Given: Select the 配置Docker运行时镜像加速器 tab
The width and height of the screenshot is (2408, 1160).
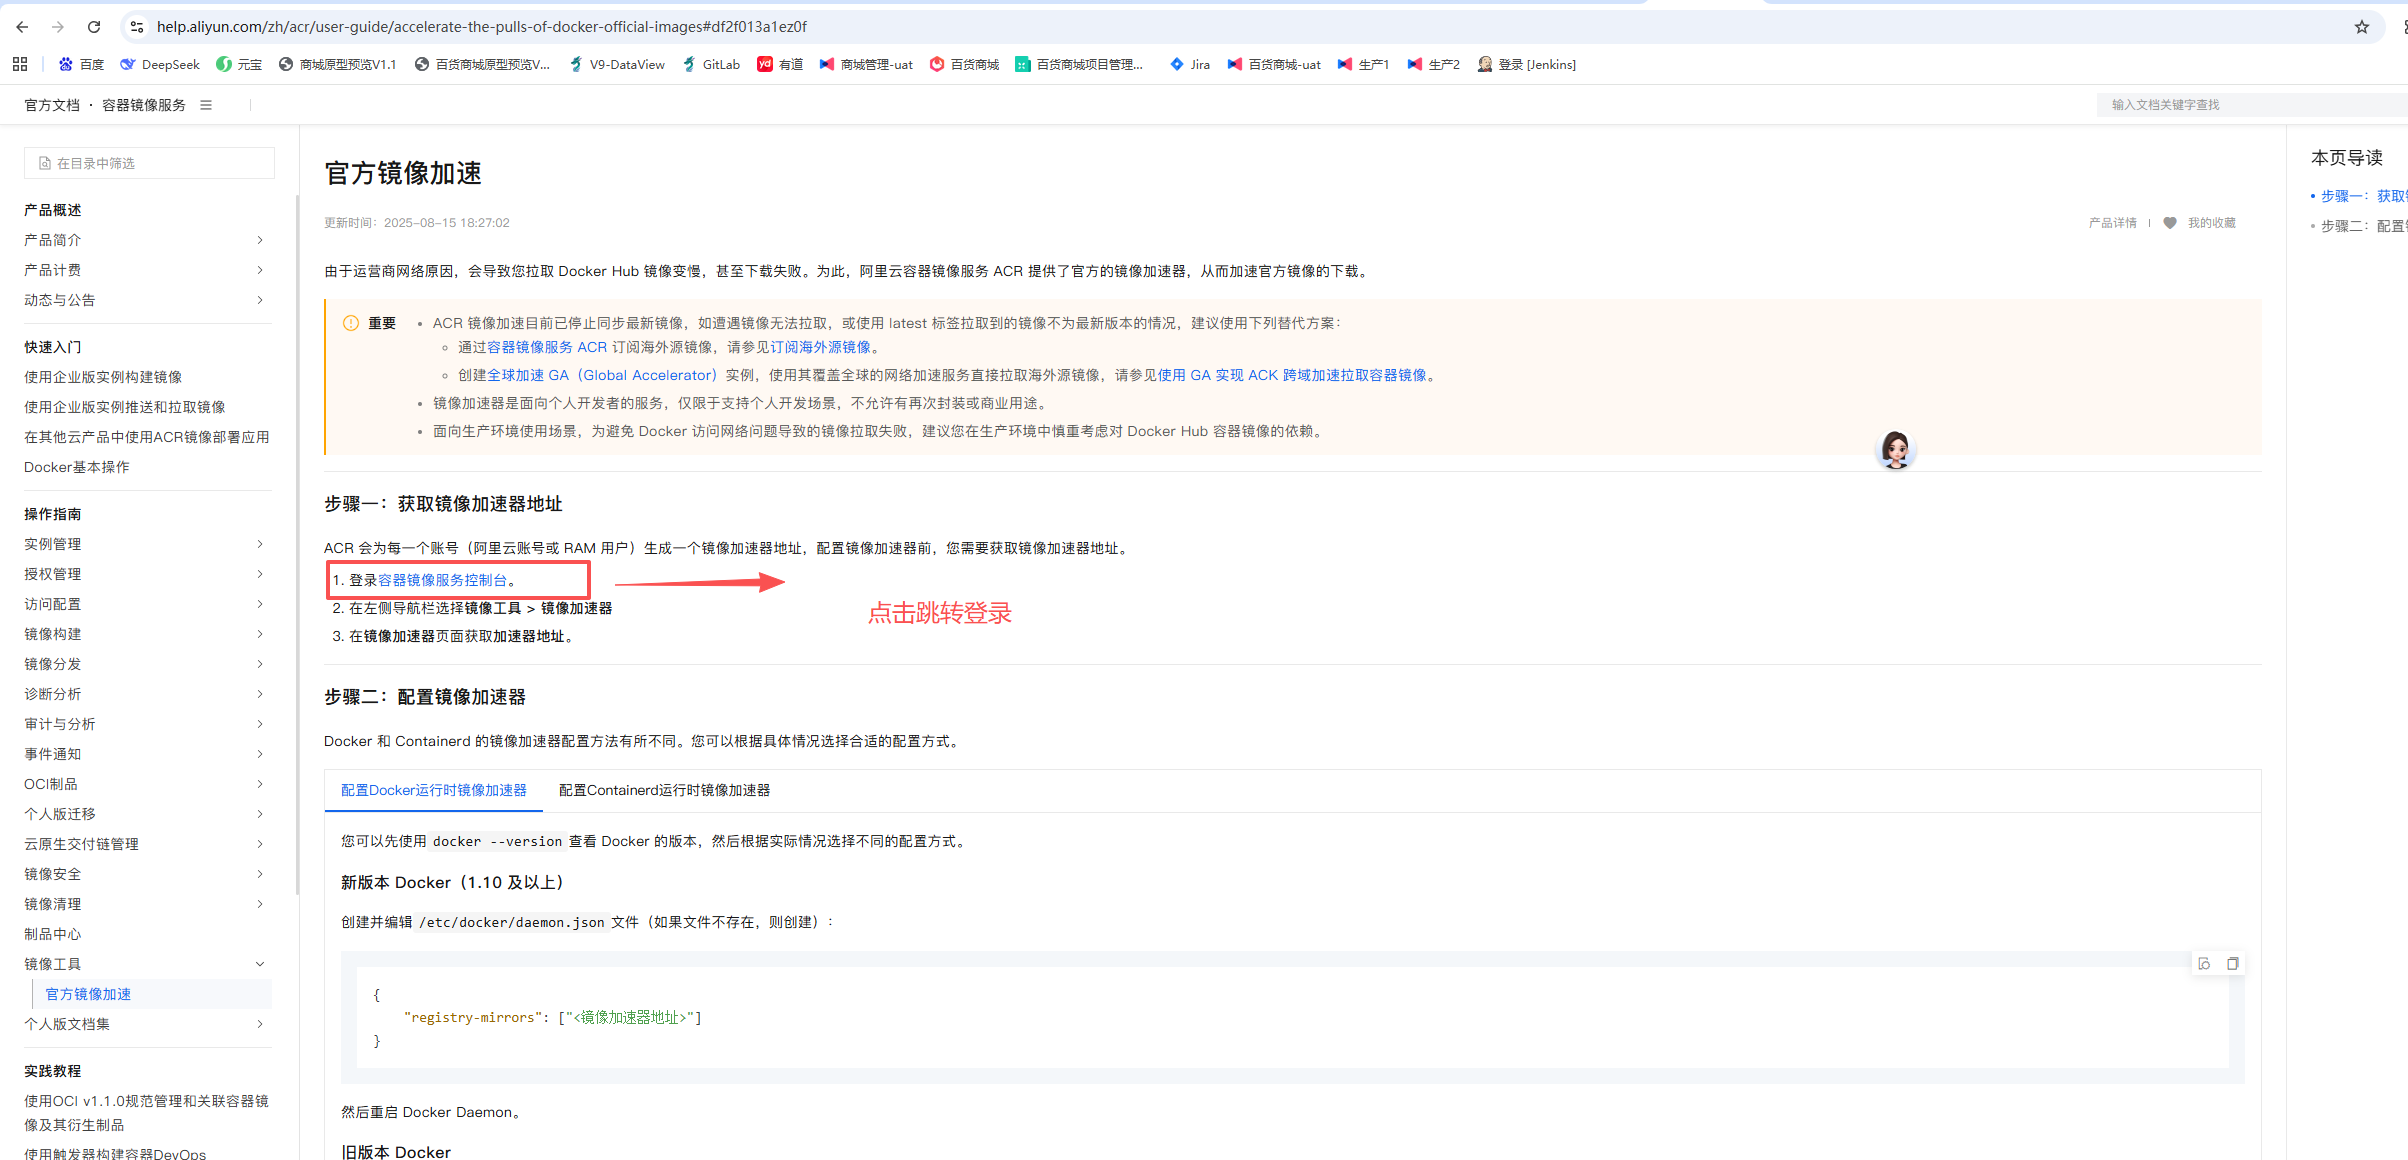Looking at the screenshot, I should coord(433,790).
